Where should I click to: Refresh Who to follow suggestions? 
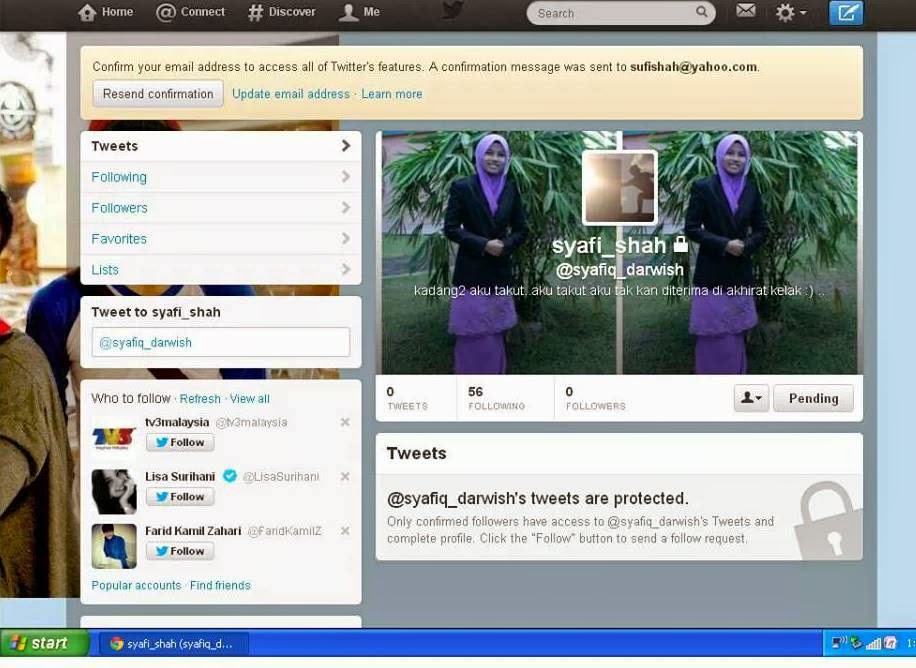(200, 399)
